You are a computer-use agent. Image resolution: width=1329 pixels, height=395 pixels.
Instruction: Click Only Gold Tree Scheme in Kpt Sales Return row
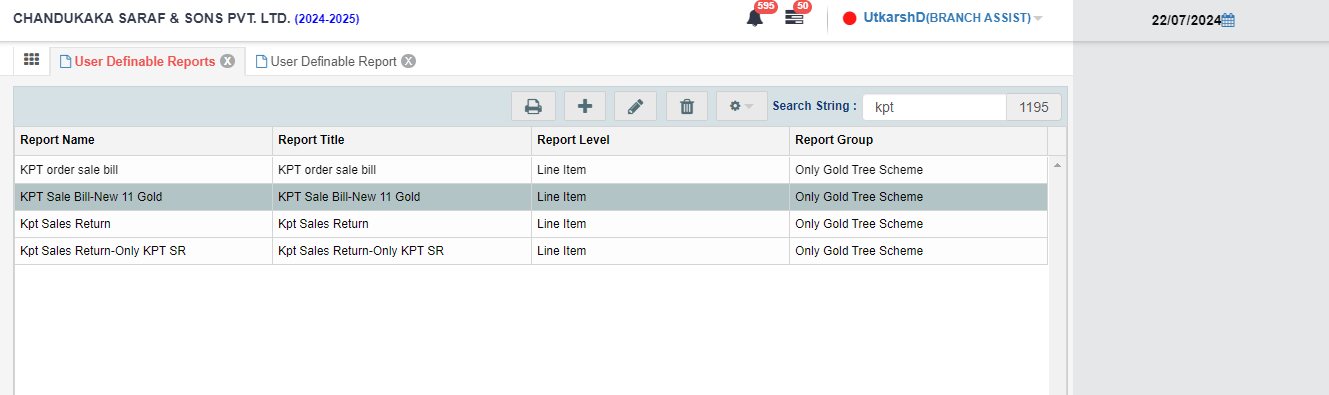(918, 224)
